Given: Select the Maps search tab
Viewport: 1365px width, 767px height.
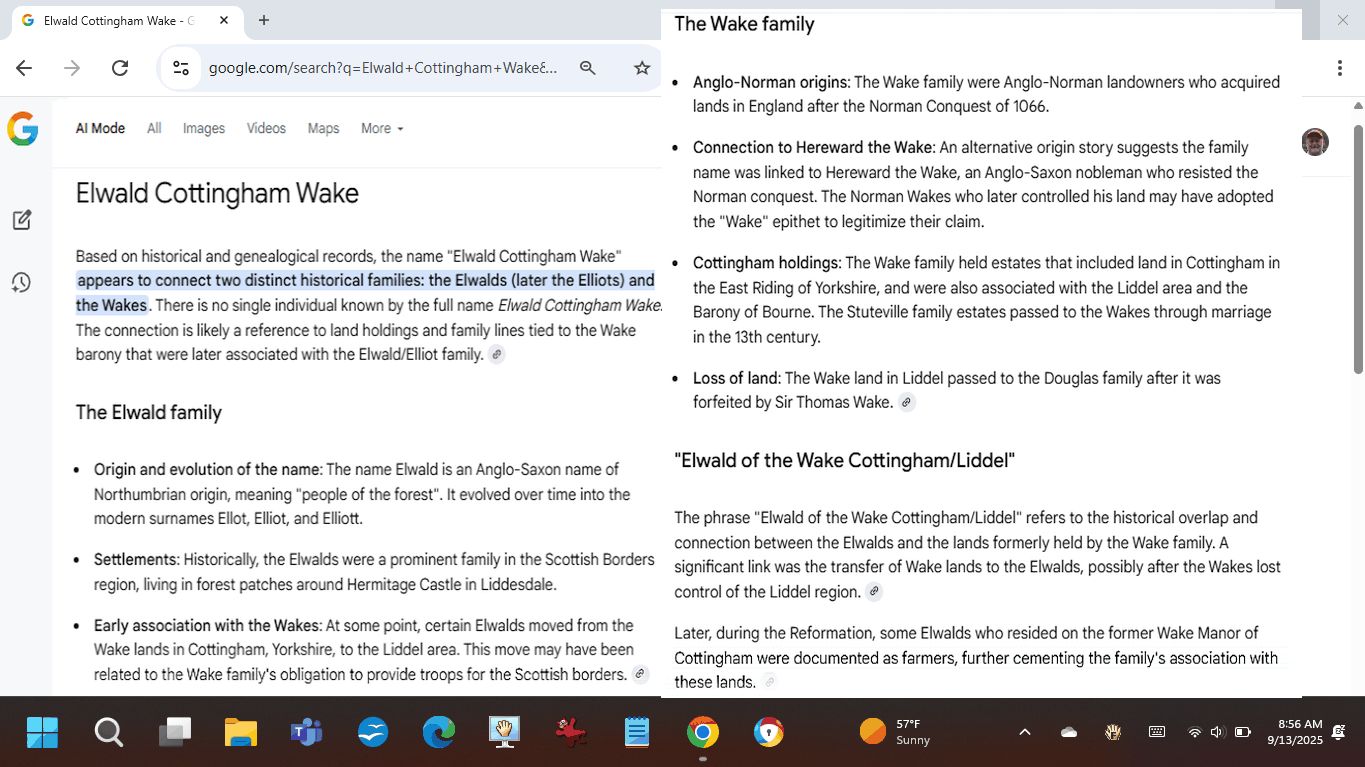Looking at the screenshot, I should click(x=323, y=129).
